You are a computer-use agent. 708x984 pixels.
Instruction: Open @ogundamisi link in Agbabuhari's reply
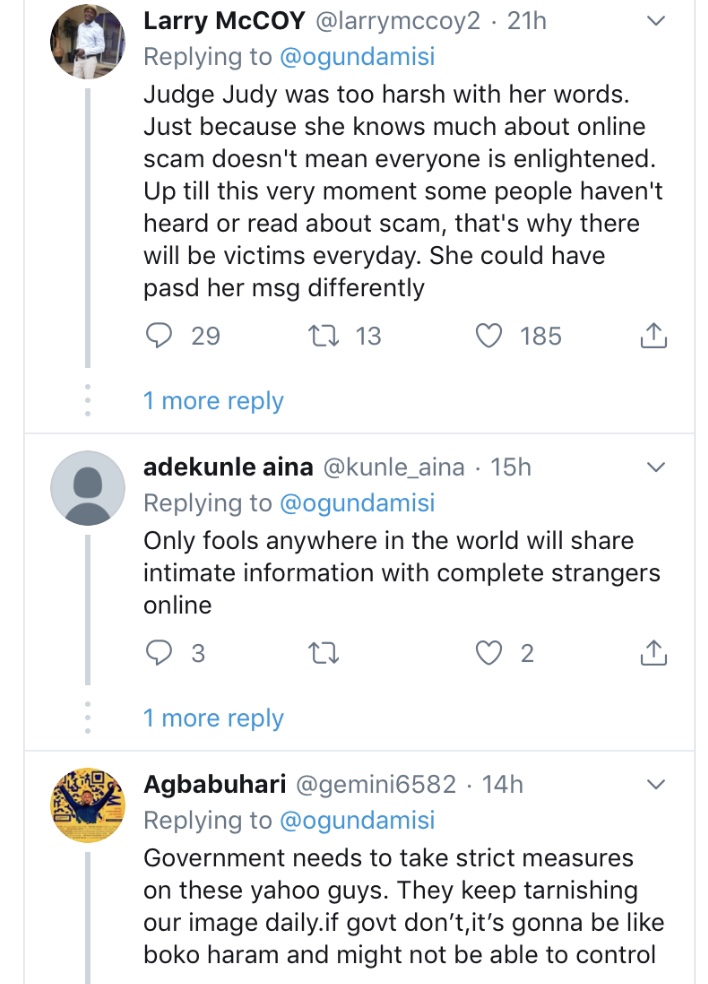coord(357,821)
